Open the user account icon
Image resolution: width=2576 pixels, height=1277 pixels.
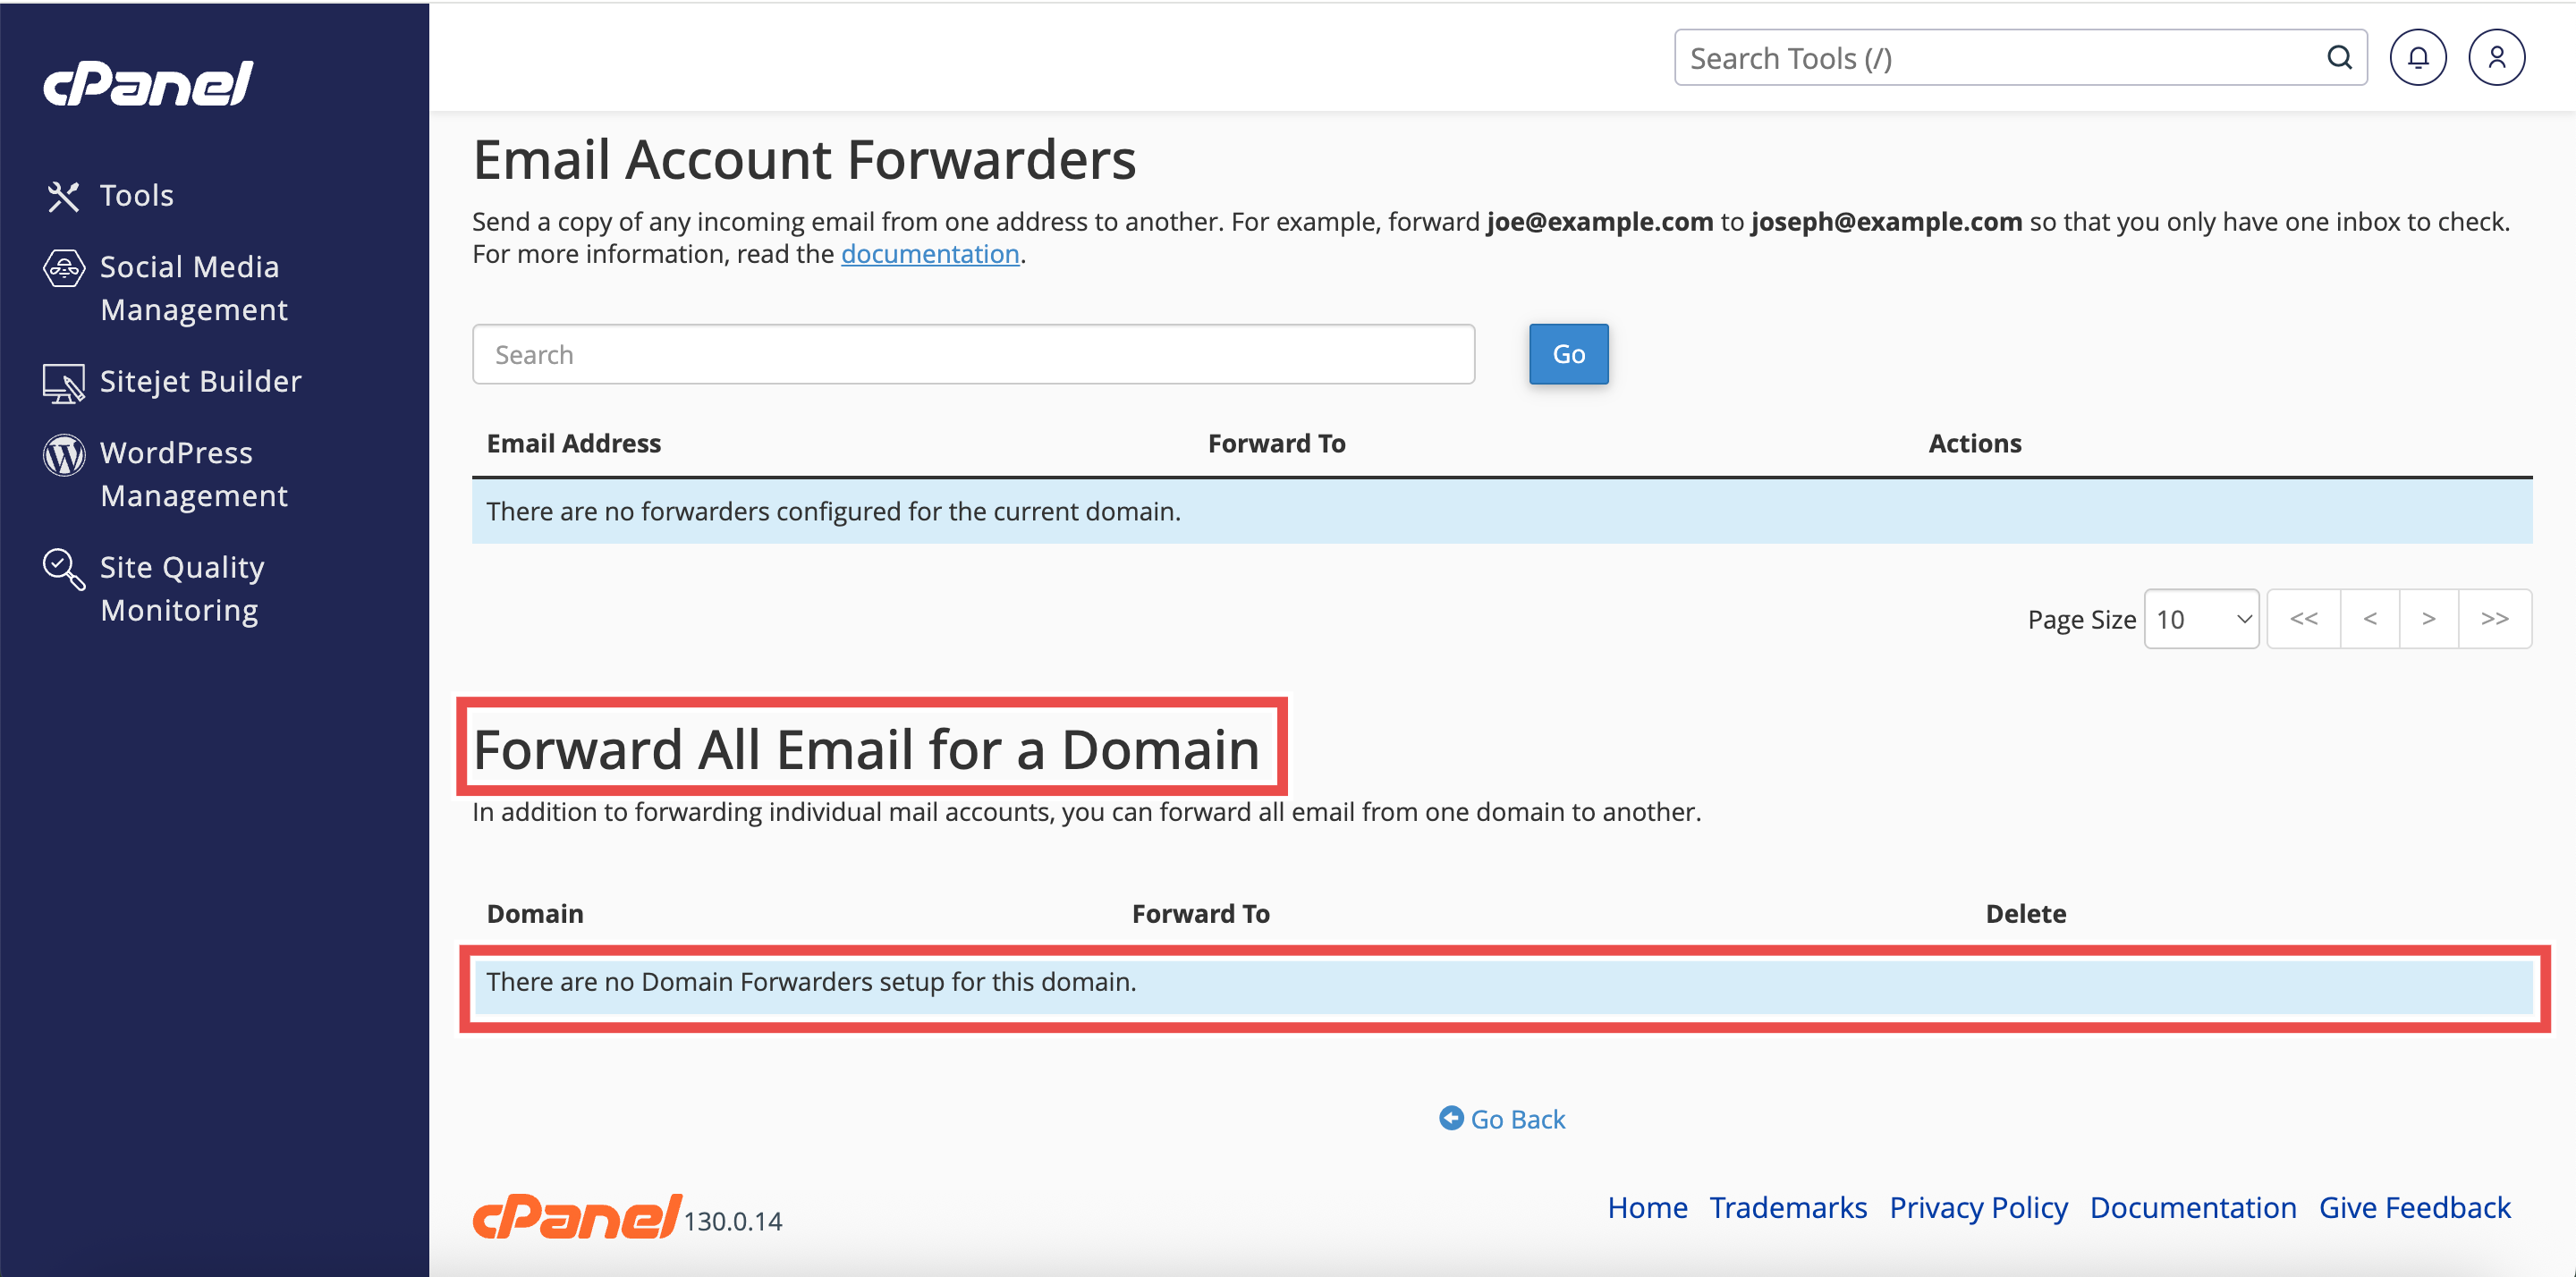coord(2496,58)
